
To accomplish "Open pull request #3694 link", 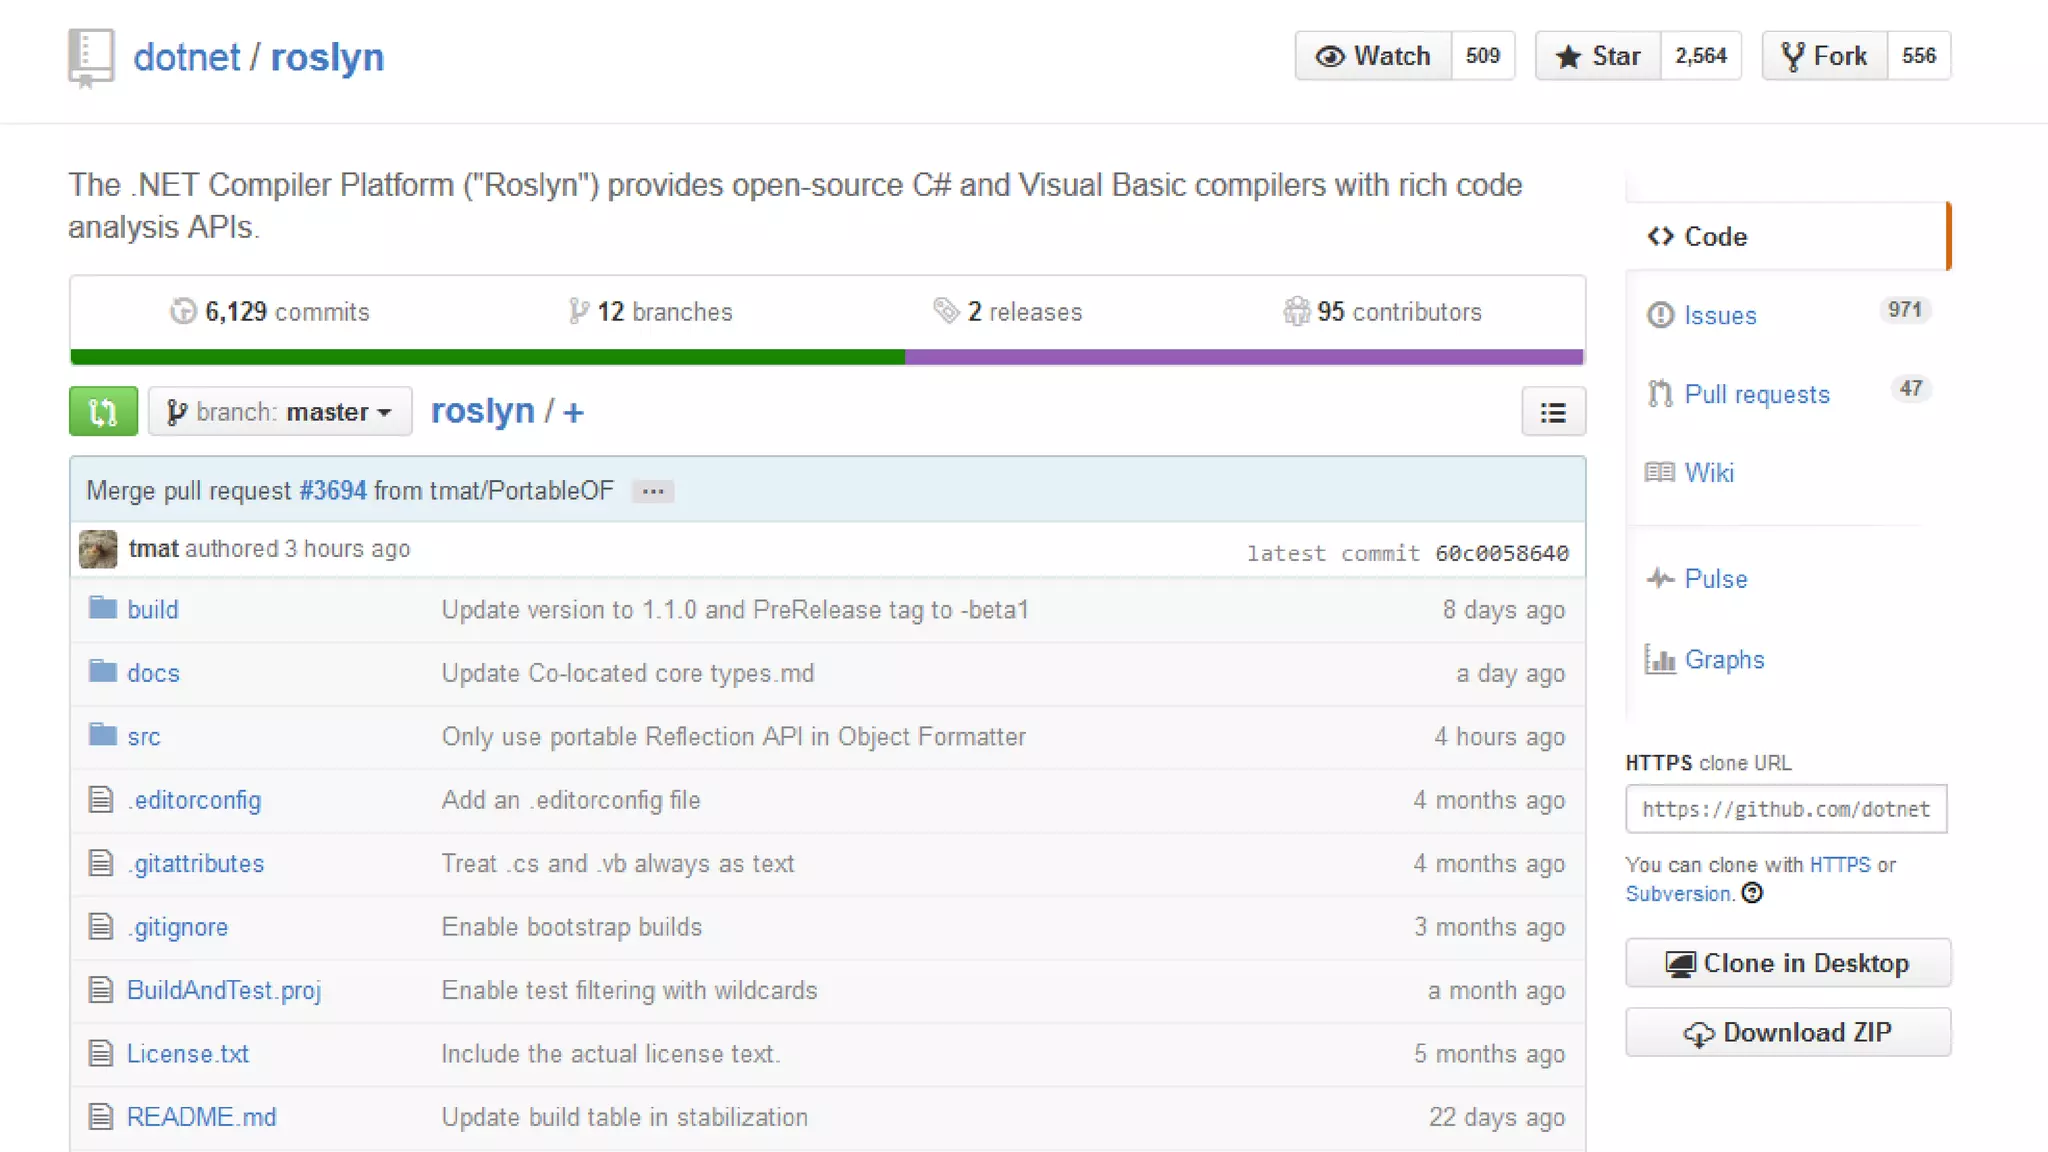I will [333, 491].
